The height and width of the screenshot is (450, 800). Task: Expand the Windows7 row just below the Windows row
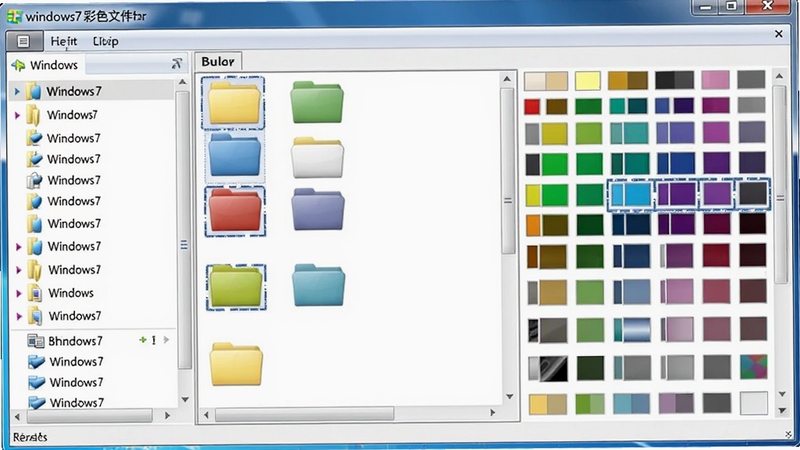click(19, 316)
